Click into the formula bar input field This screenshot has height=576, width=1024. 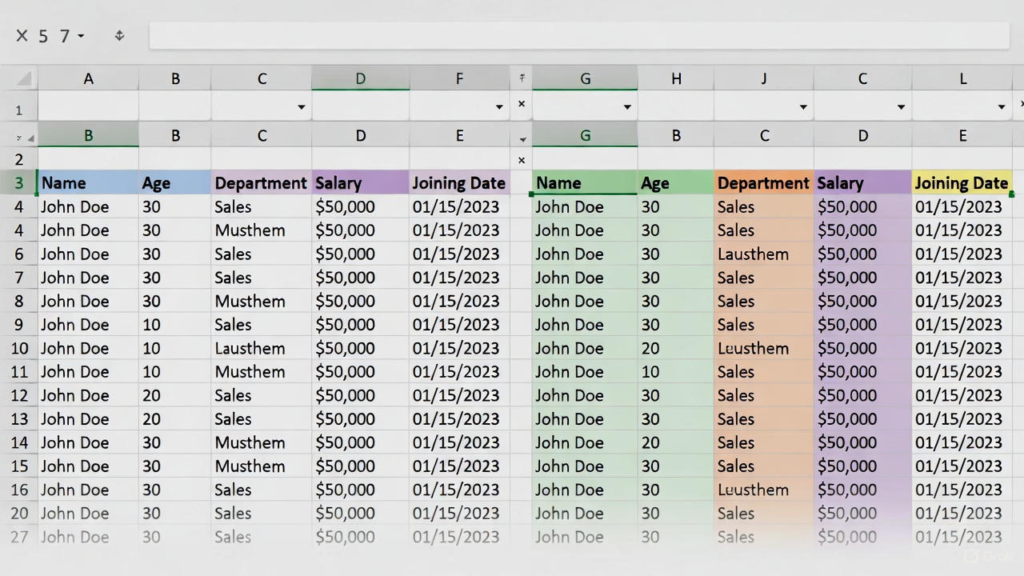(578, 36)
